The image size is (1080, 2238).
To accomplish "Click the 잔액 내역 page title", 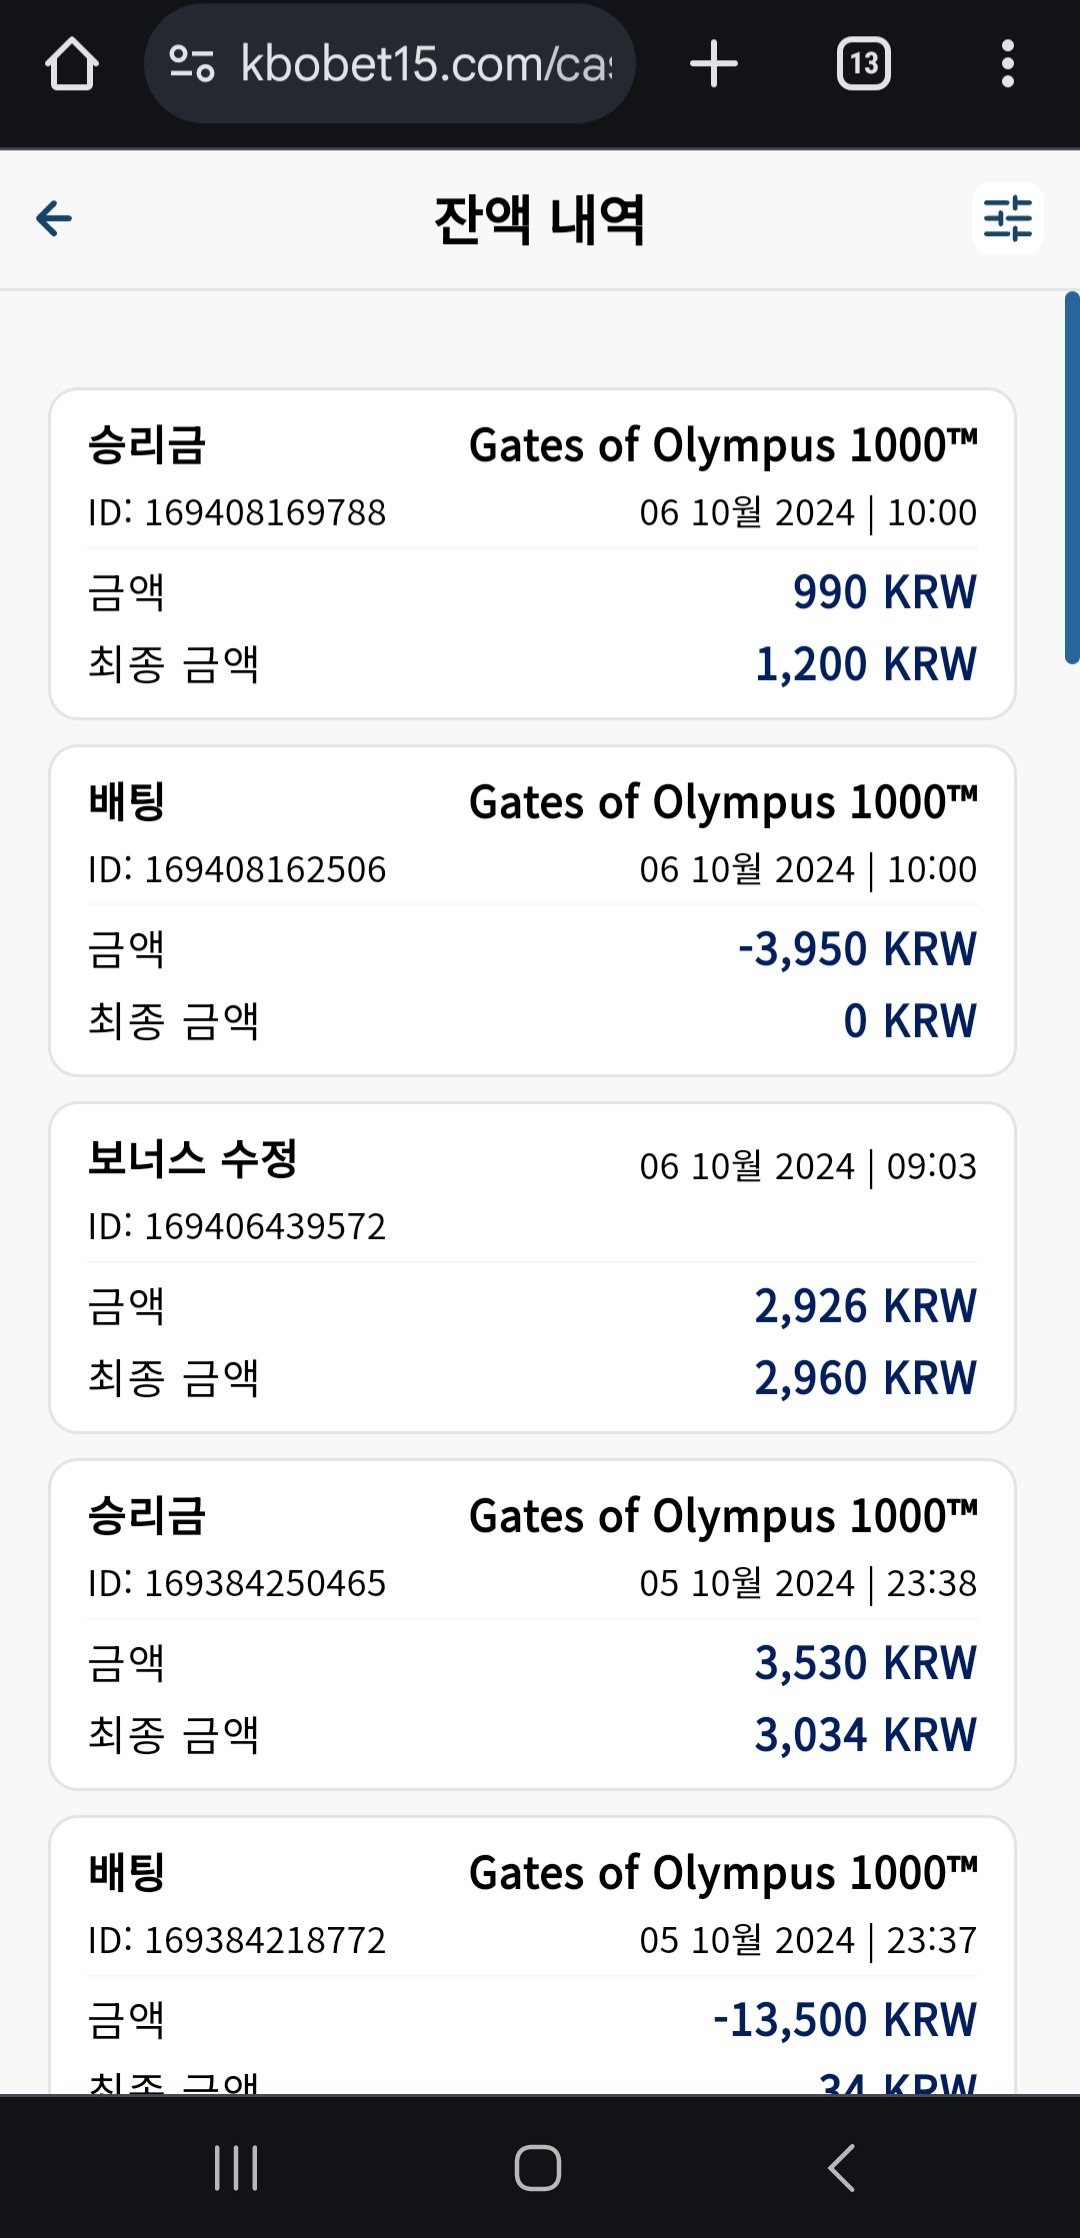I will 540,219.
